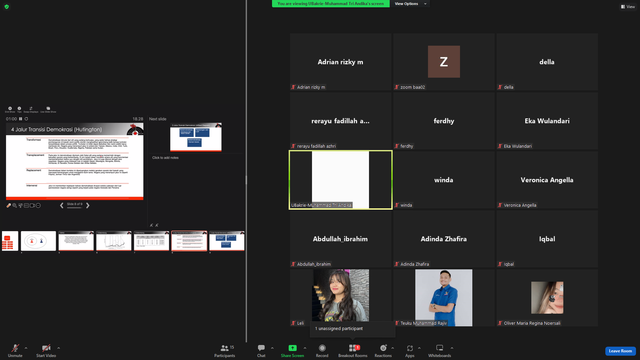This screenshot has width=640, height=360.
Task: Click third icon in presenter view top toolbar
Action: point(31,109)
